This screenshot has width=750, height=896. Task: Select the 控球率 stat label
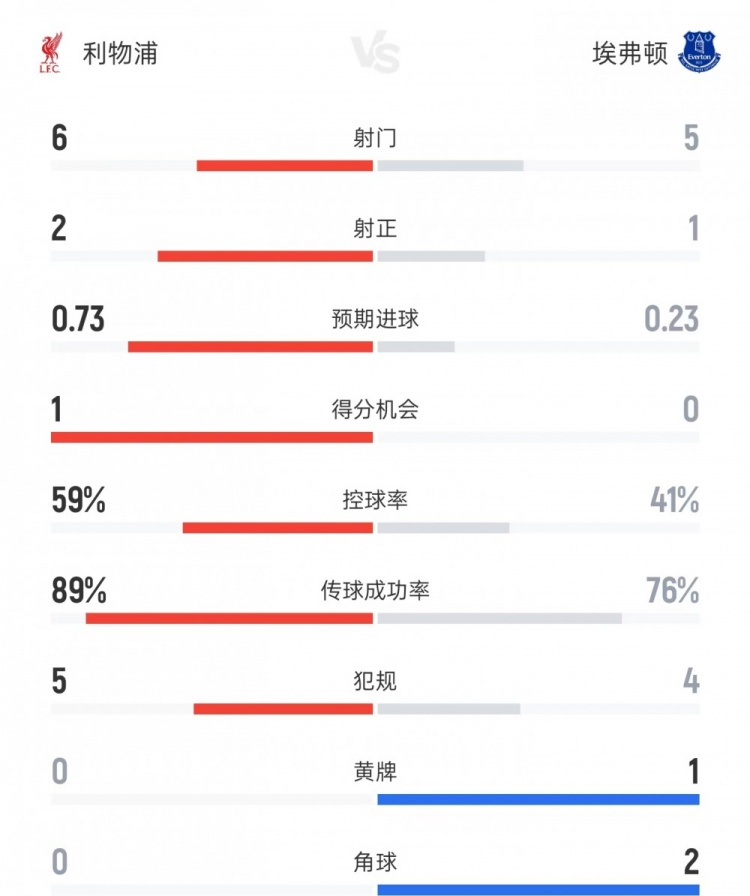pyautogui.click(x=375, y=500)
